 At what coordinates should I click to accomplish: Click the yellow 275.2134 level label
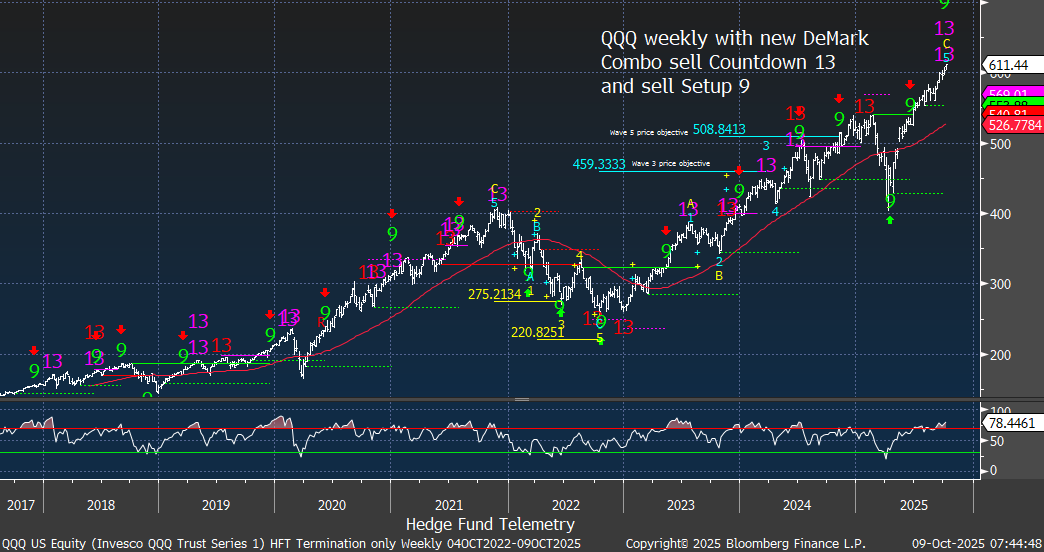point(494,294)
